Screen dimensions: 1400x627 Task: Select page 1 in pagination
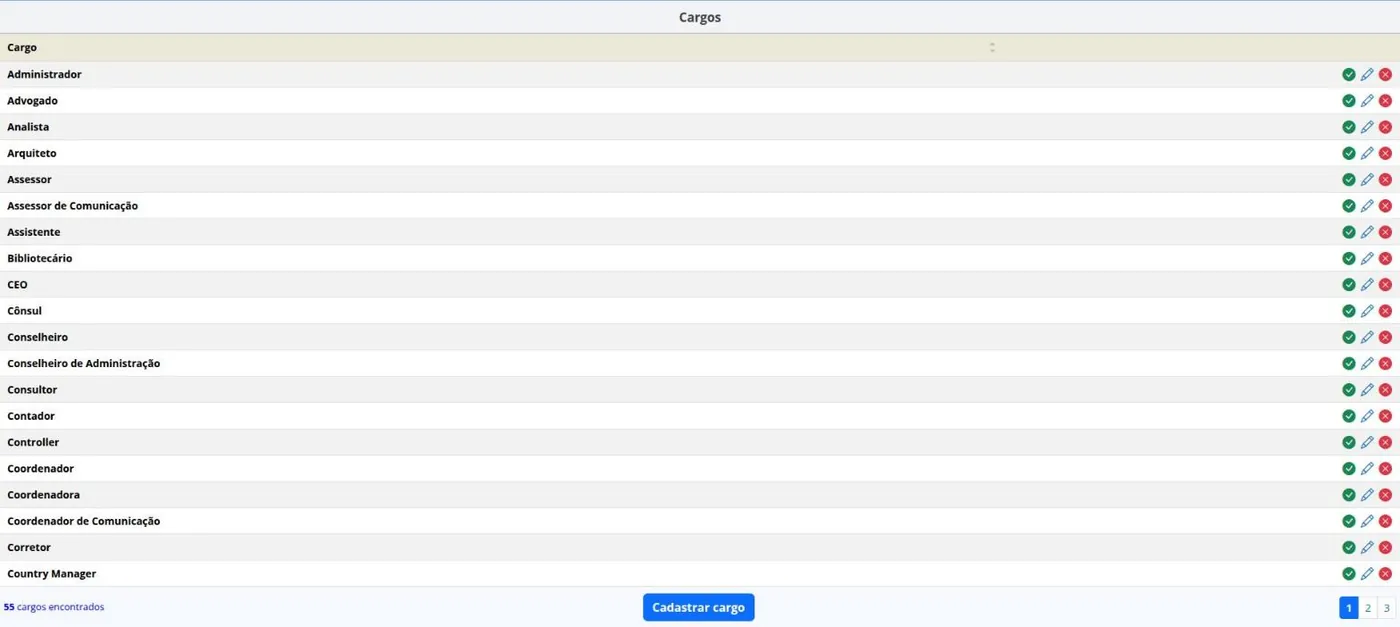[1349, 608]
